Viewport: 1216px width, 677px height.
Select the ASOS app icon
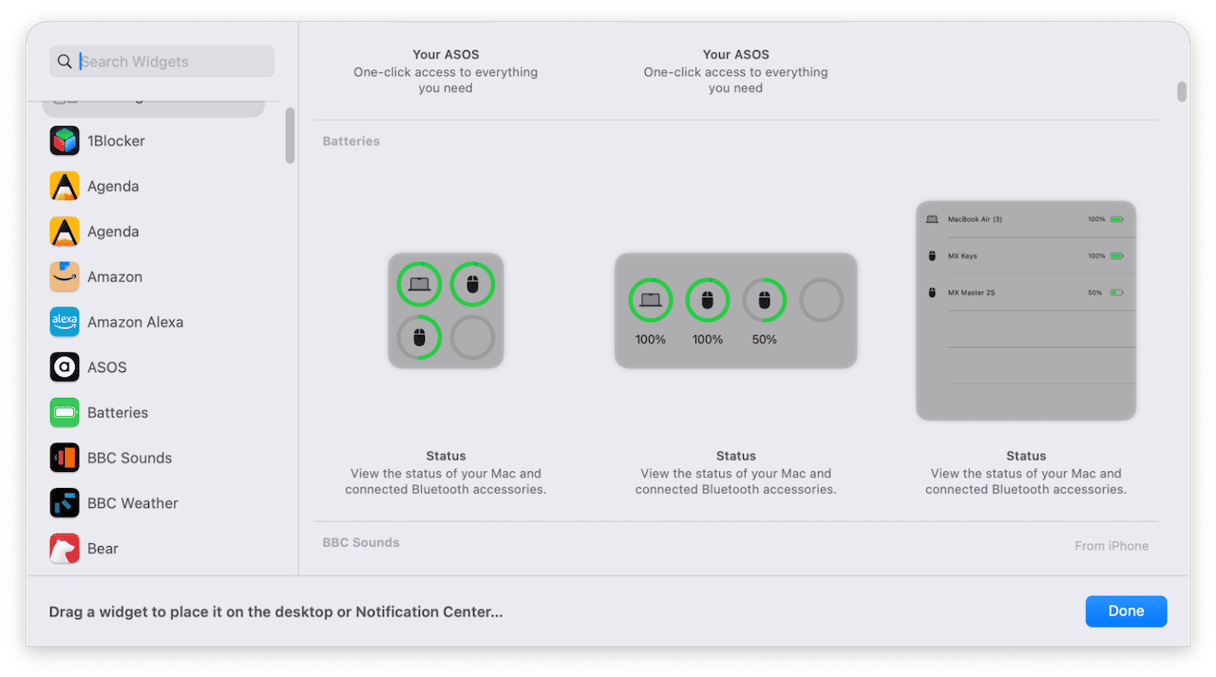pyautogui.click(x=65, y=367)
